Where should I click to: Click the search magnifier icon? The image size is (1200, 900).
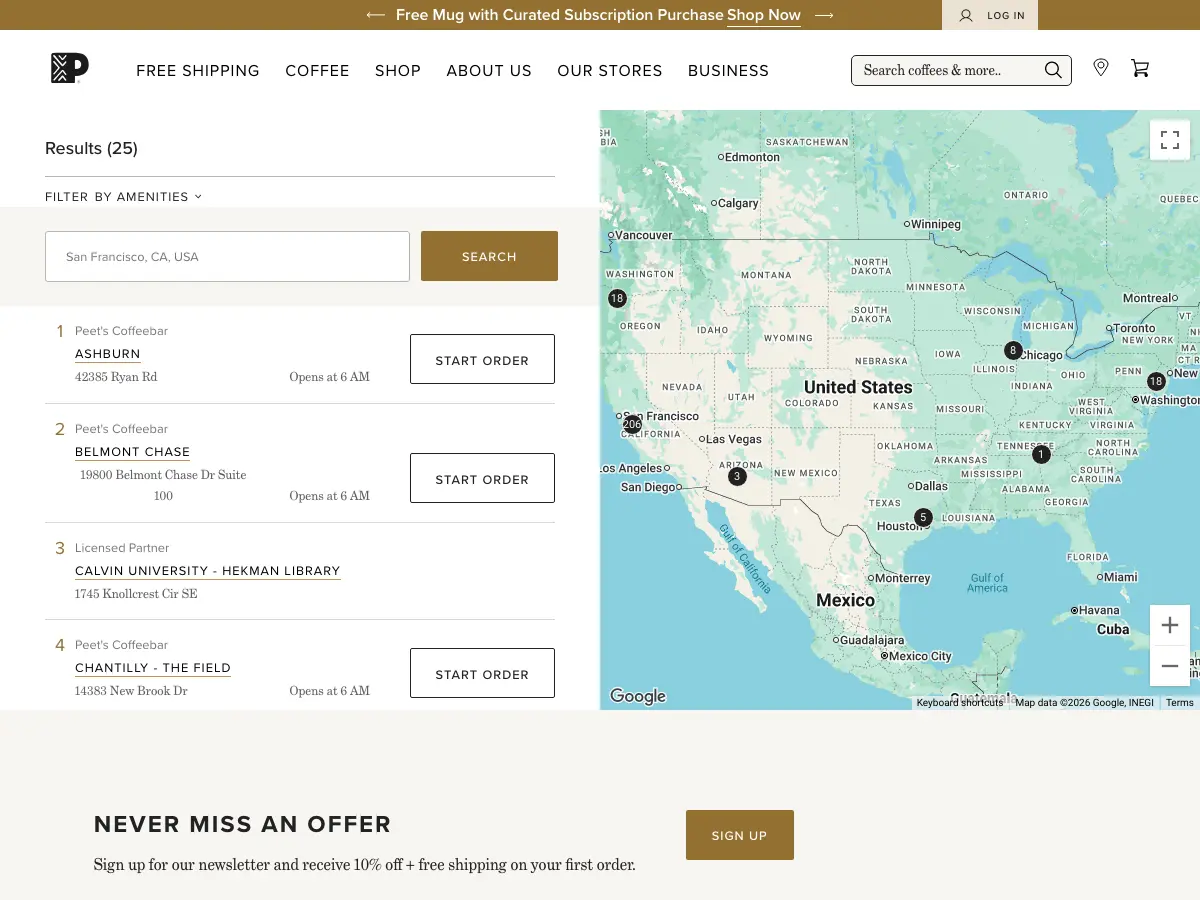(1053, 70)
